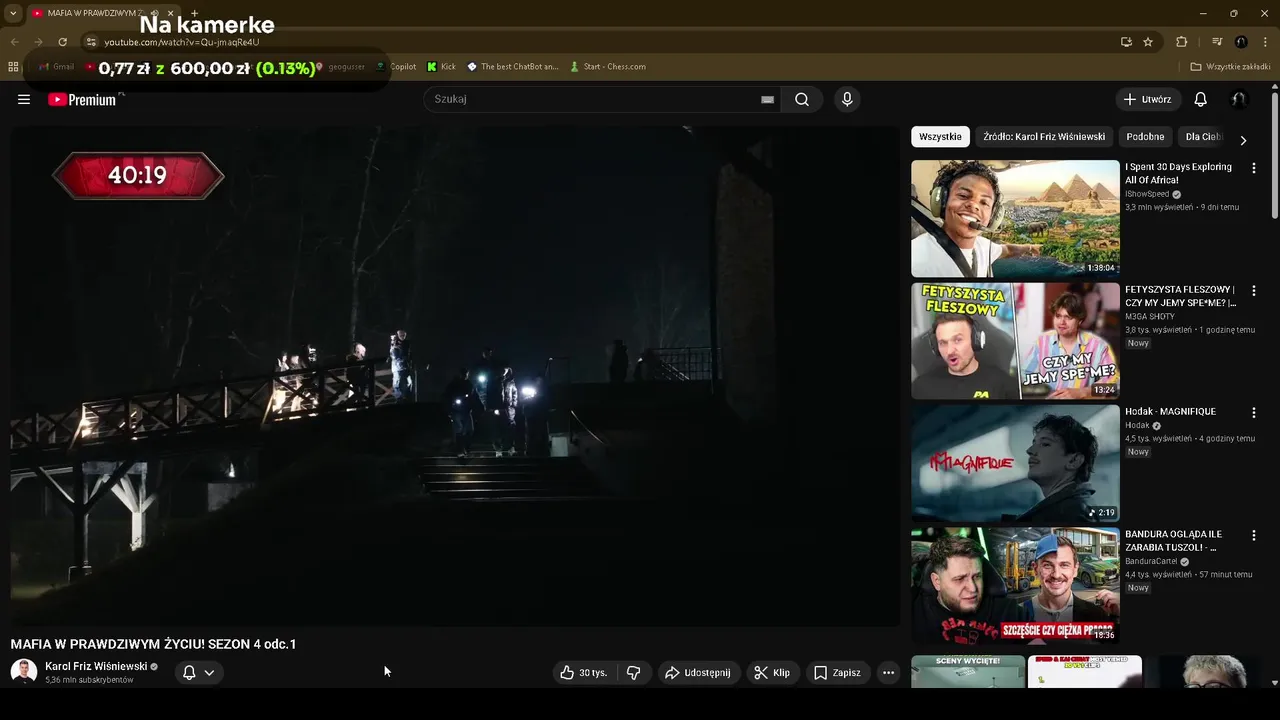Open tab search dropdown arrow
Image resolution: width=1280 pixels, height=720 pixels.
click(x=13, y=13)
